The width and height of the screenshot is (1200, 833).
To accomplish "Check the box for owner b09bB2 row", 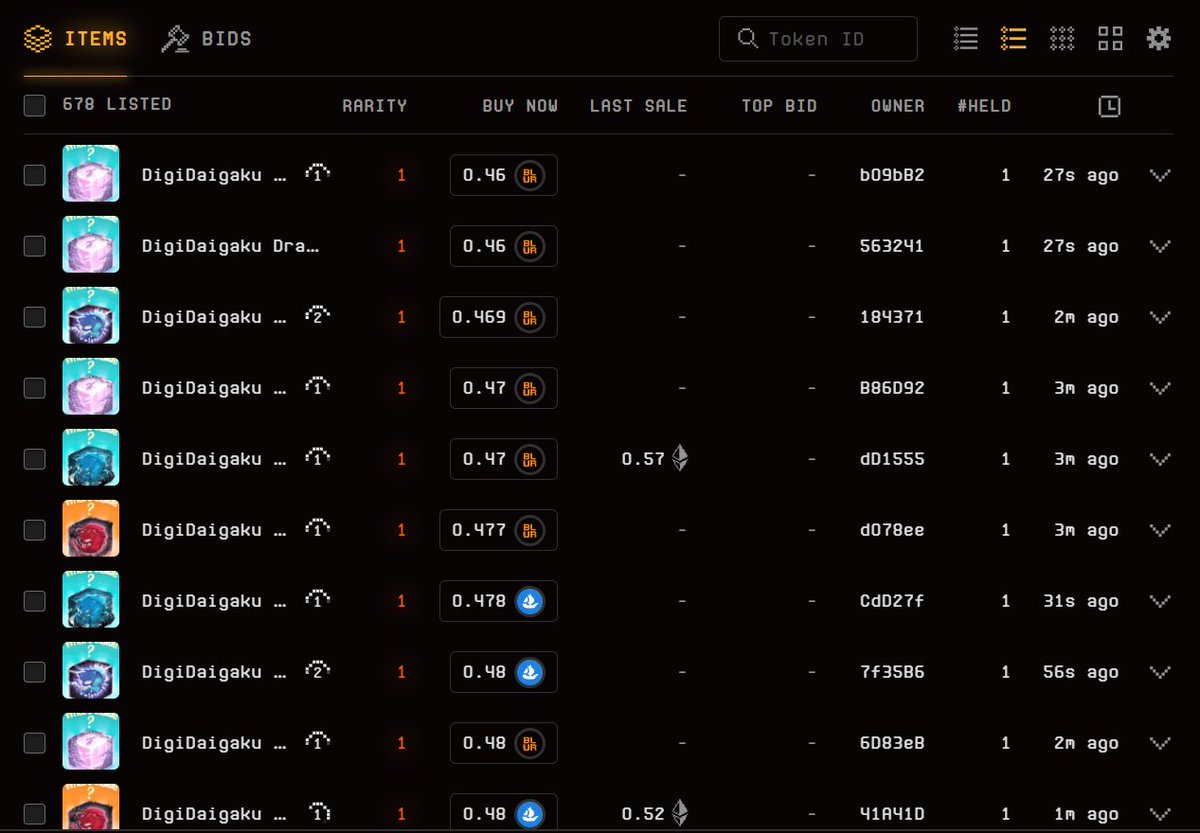I will pyautogui.click(x=35, y=175).
